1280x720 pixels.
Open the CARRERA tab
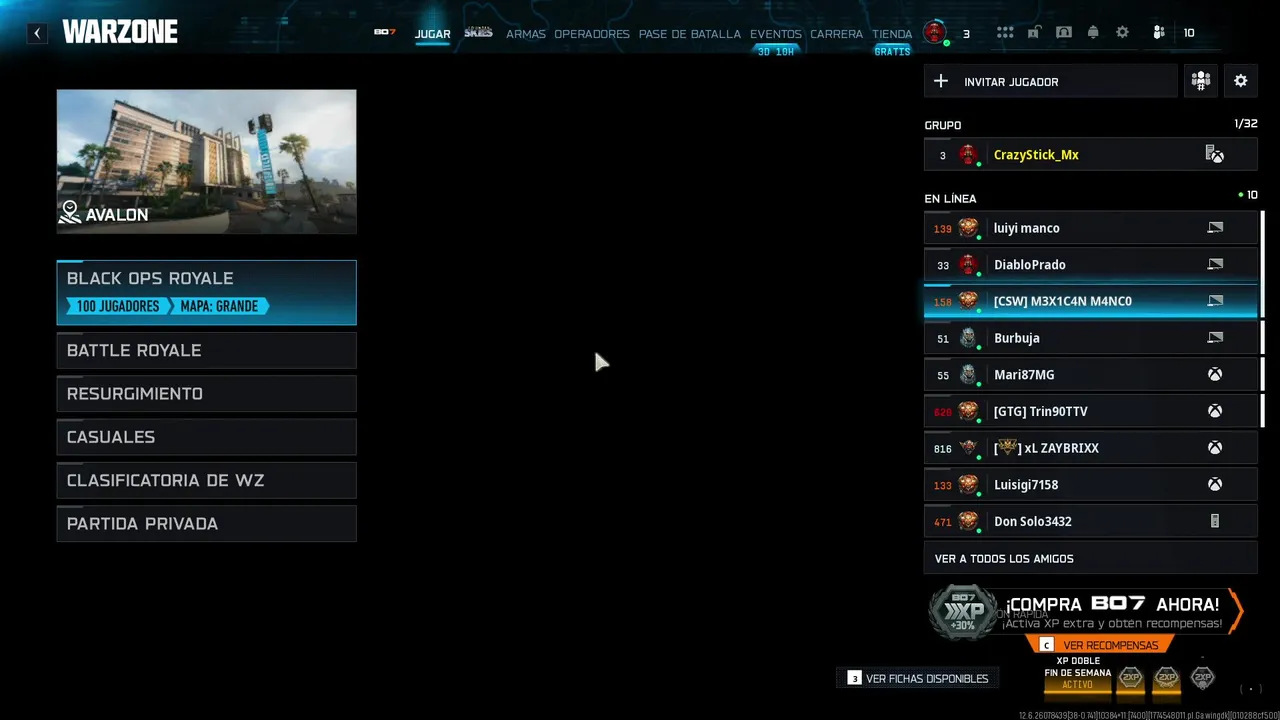[x=836, y=34]
